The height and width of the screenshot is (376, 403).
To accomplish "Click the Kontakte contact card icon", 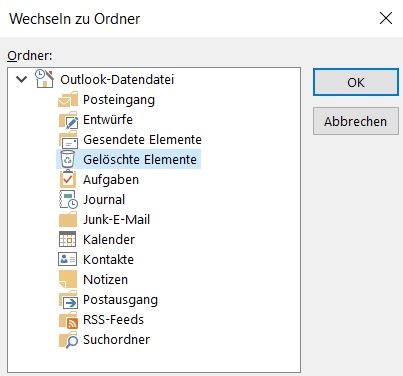I will click(68, 259).
